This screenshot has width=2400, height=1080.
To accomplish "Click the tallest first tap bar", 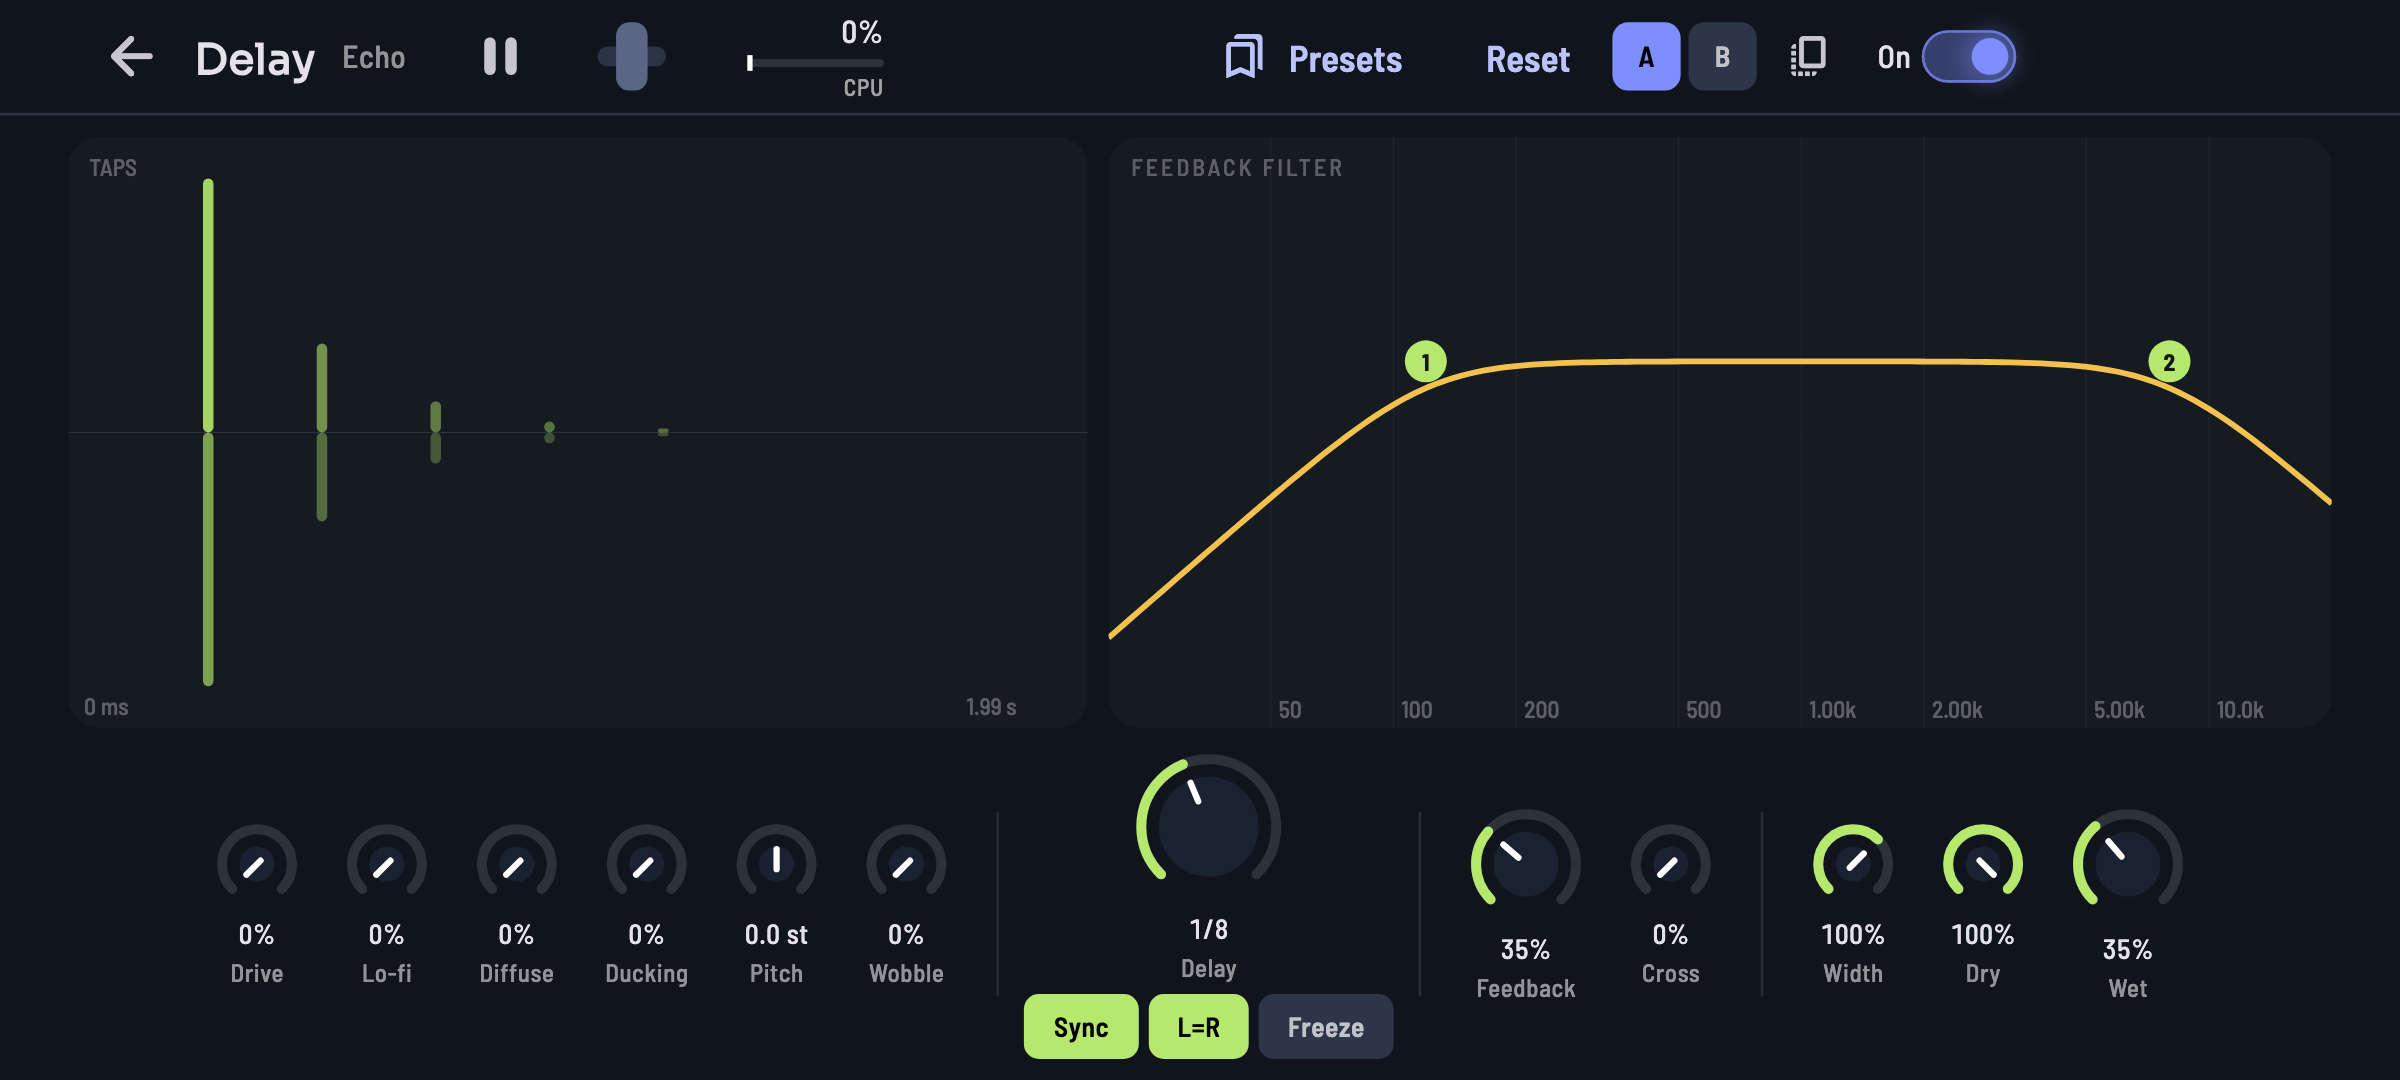I will point(208,432).
